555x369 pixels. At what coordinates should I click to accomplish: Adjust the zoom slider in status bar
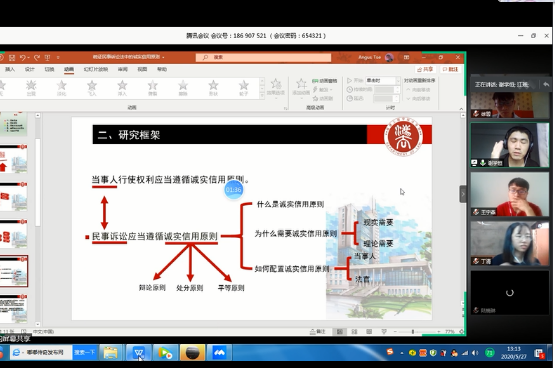click(413, 331)
